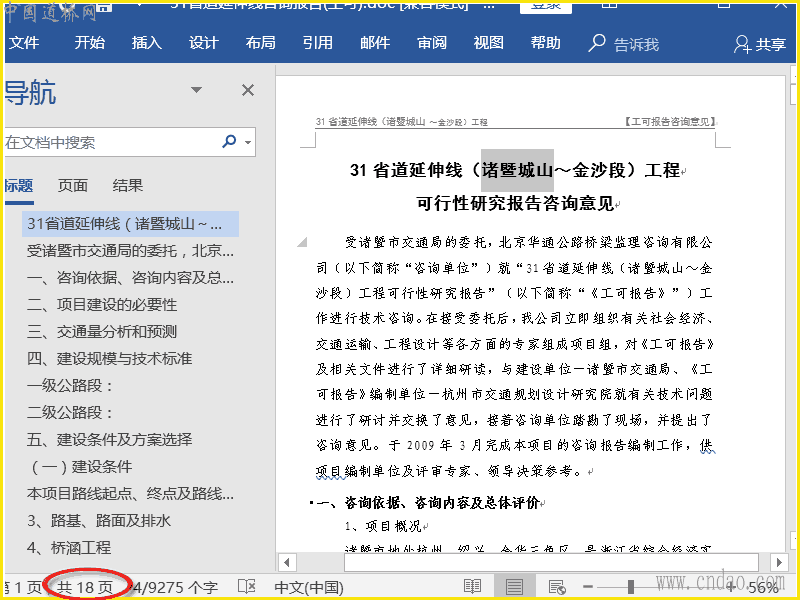This screenshot has height=600, width=800.
Task: Click the 在文档中搜索 search field
Action: [x=110, y=142]
